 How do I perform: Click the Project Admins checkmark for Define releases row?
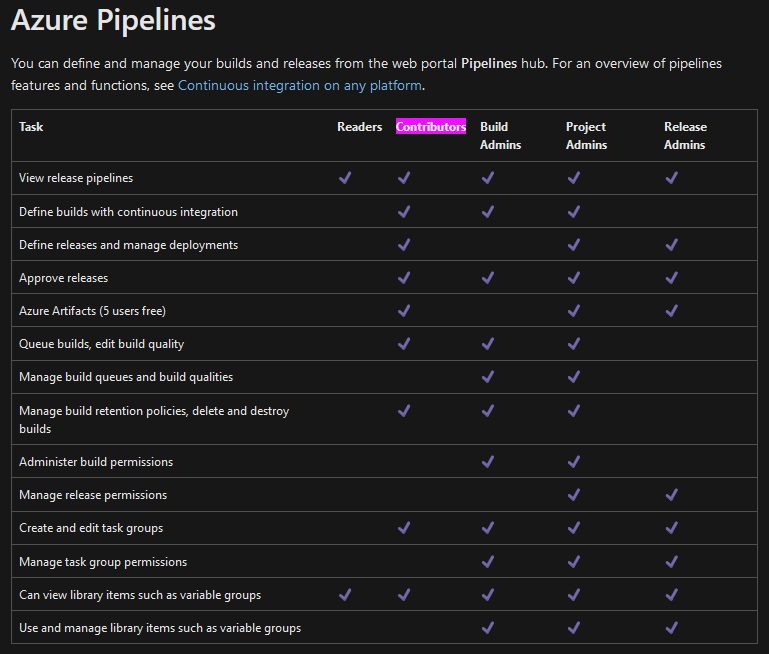(x=574, y=245)
